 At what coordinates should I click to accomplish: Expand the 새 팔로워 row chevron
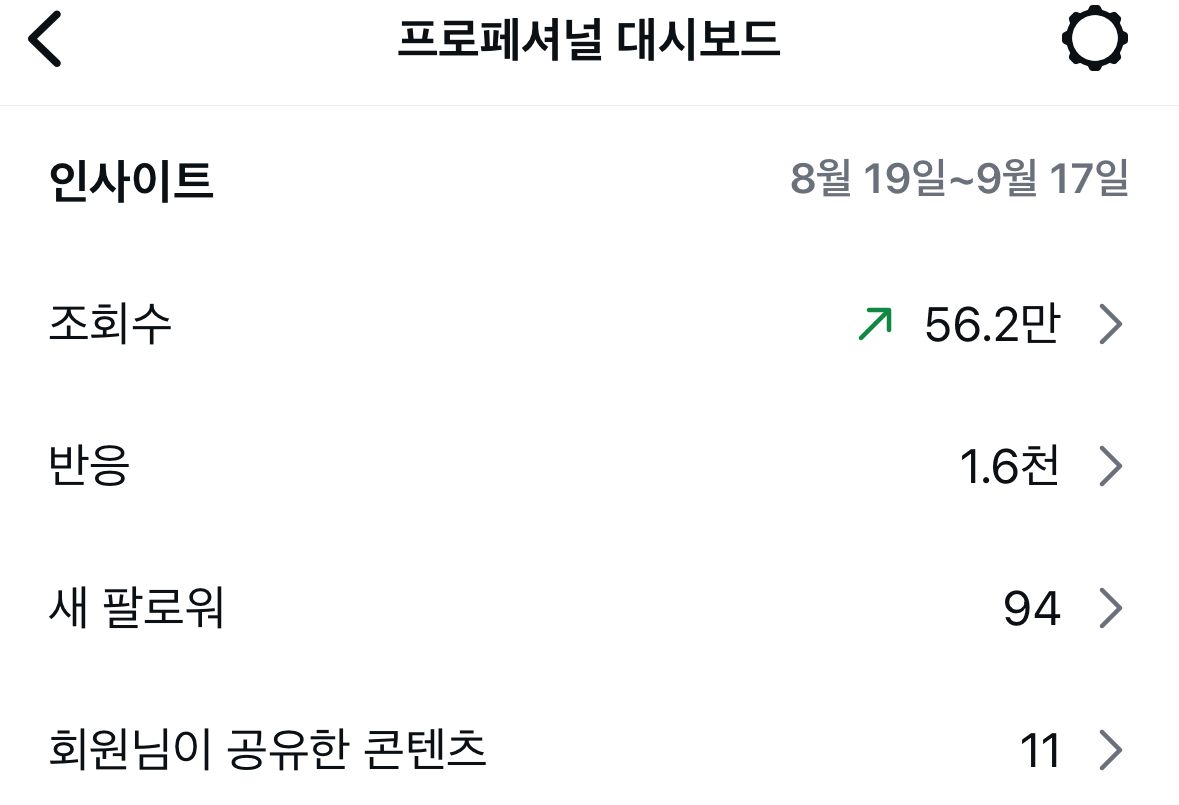pos(1111,609)
